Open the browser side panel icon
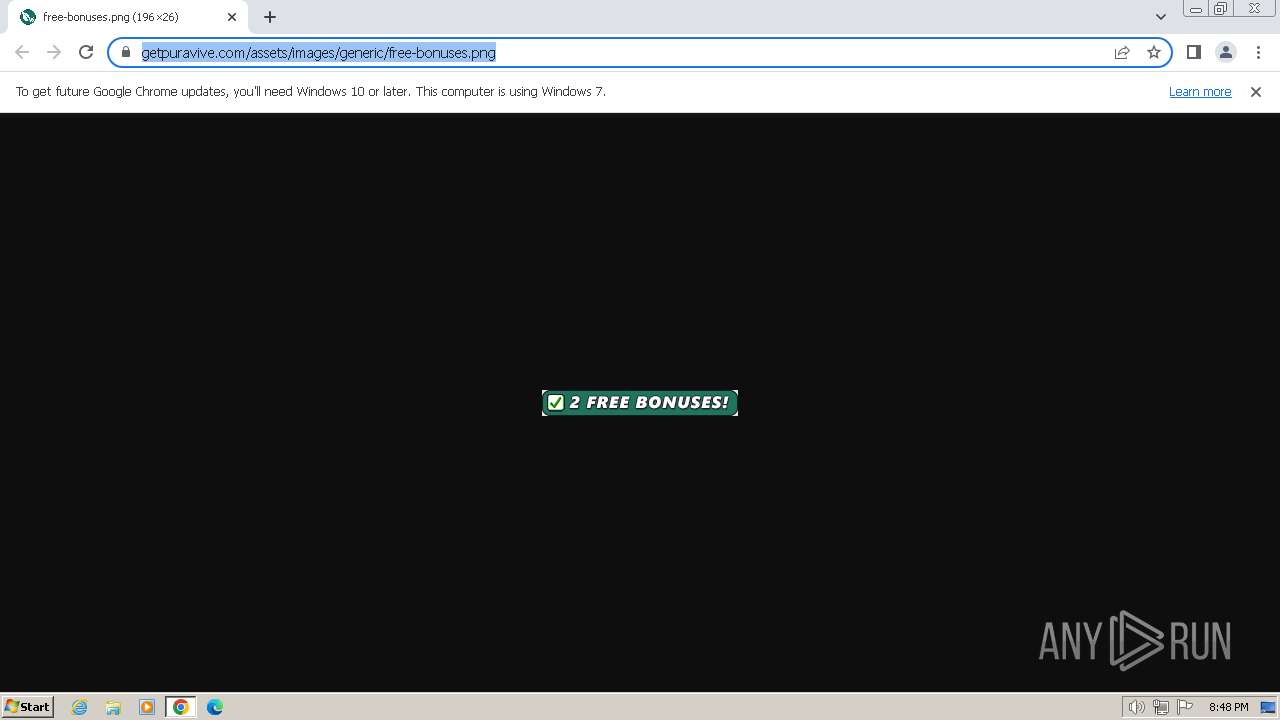The width and height of the screenshot is (1280, 720). pyautogui.click(x=1194, y=52)
